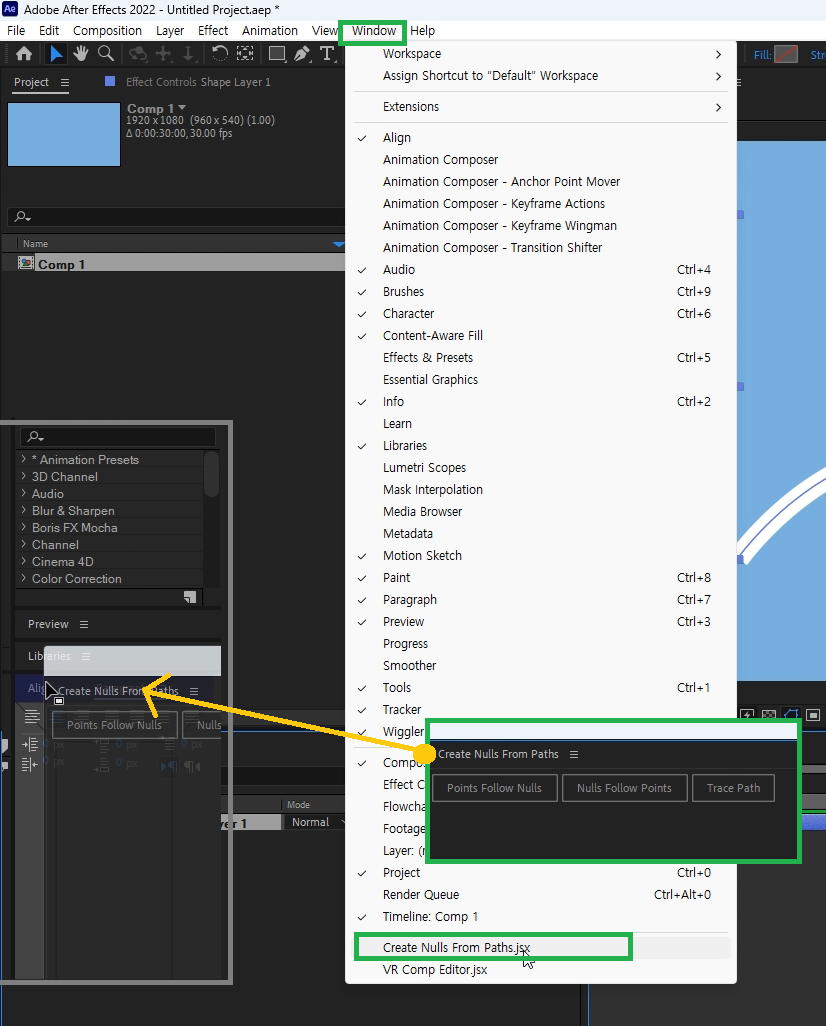826x1026 pixels.
Task: Open menu icon beside Trace Path panel title
Action: pos(574,754)
